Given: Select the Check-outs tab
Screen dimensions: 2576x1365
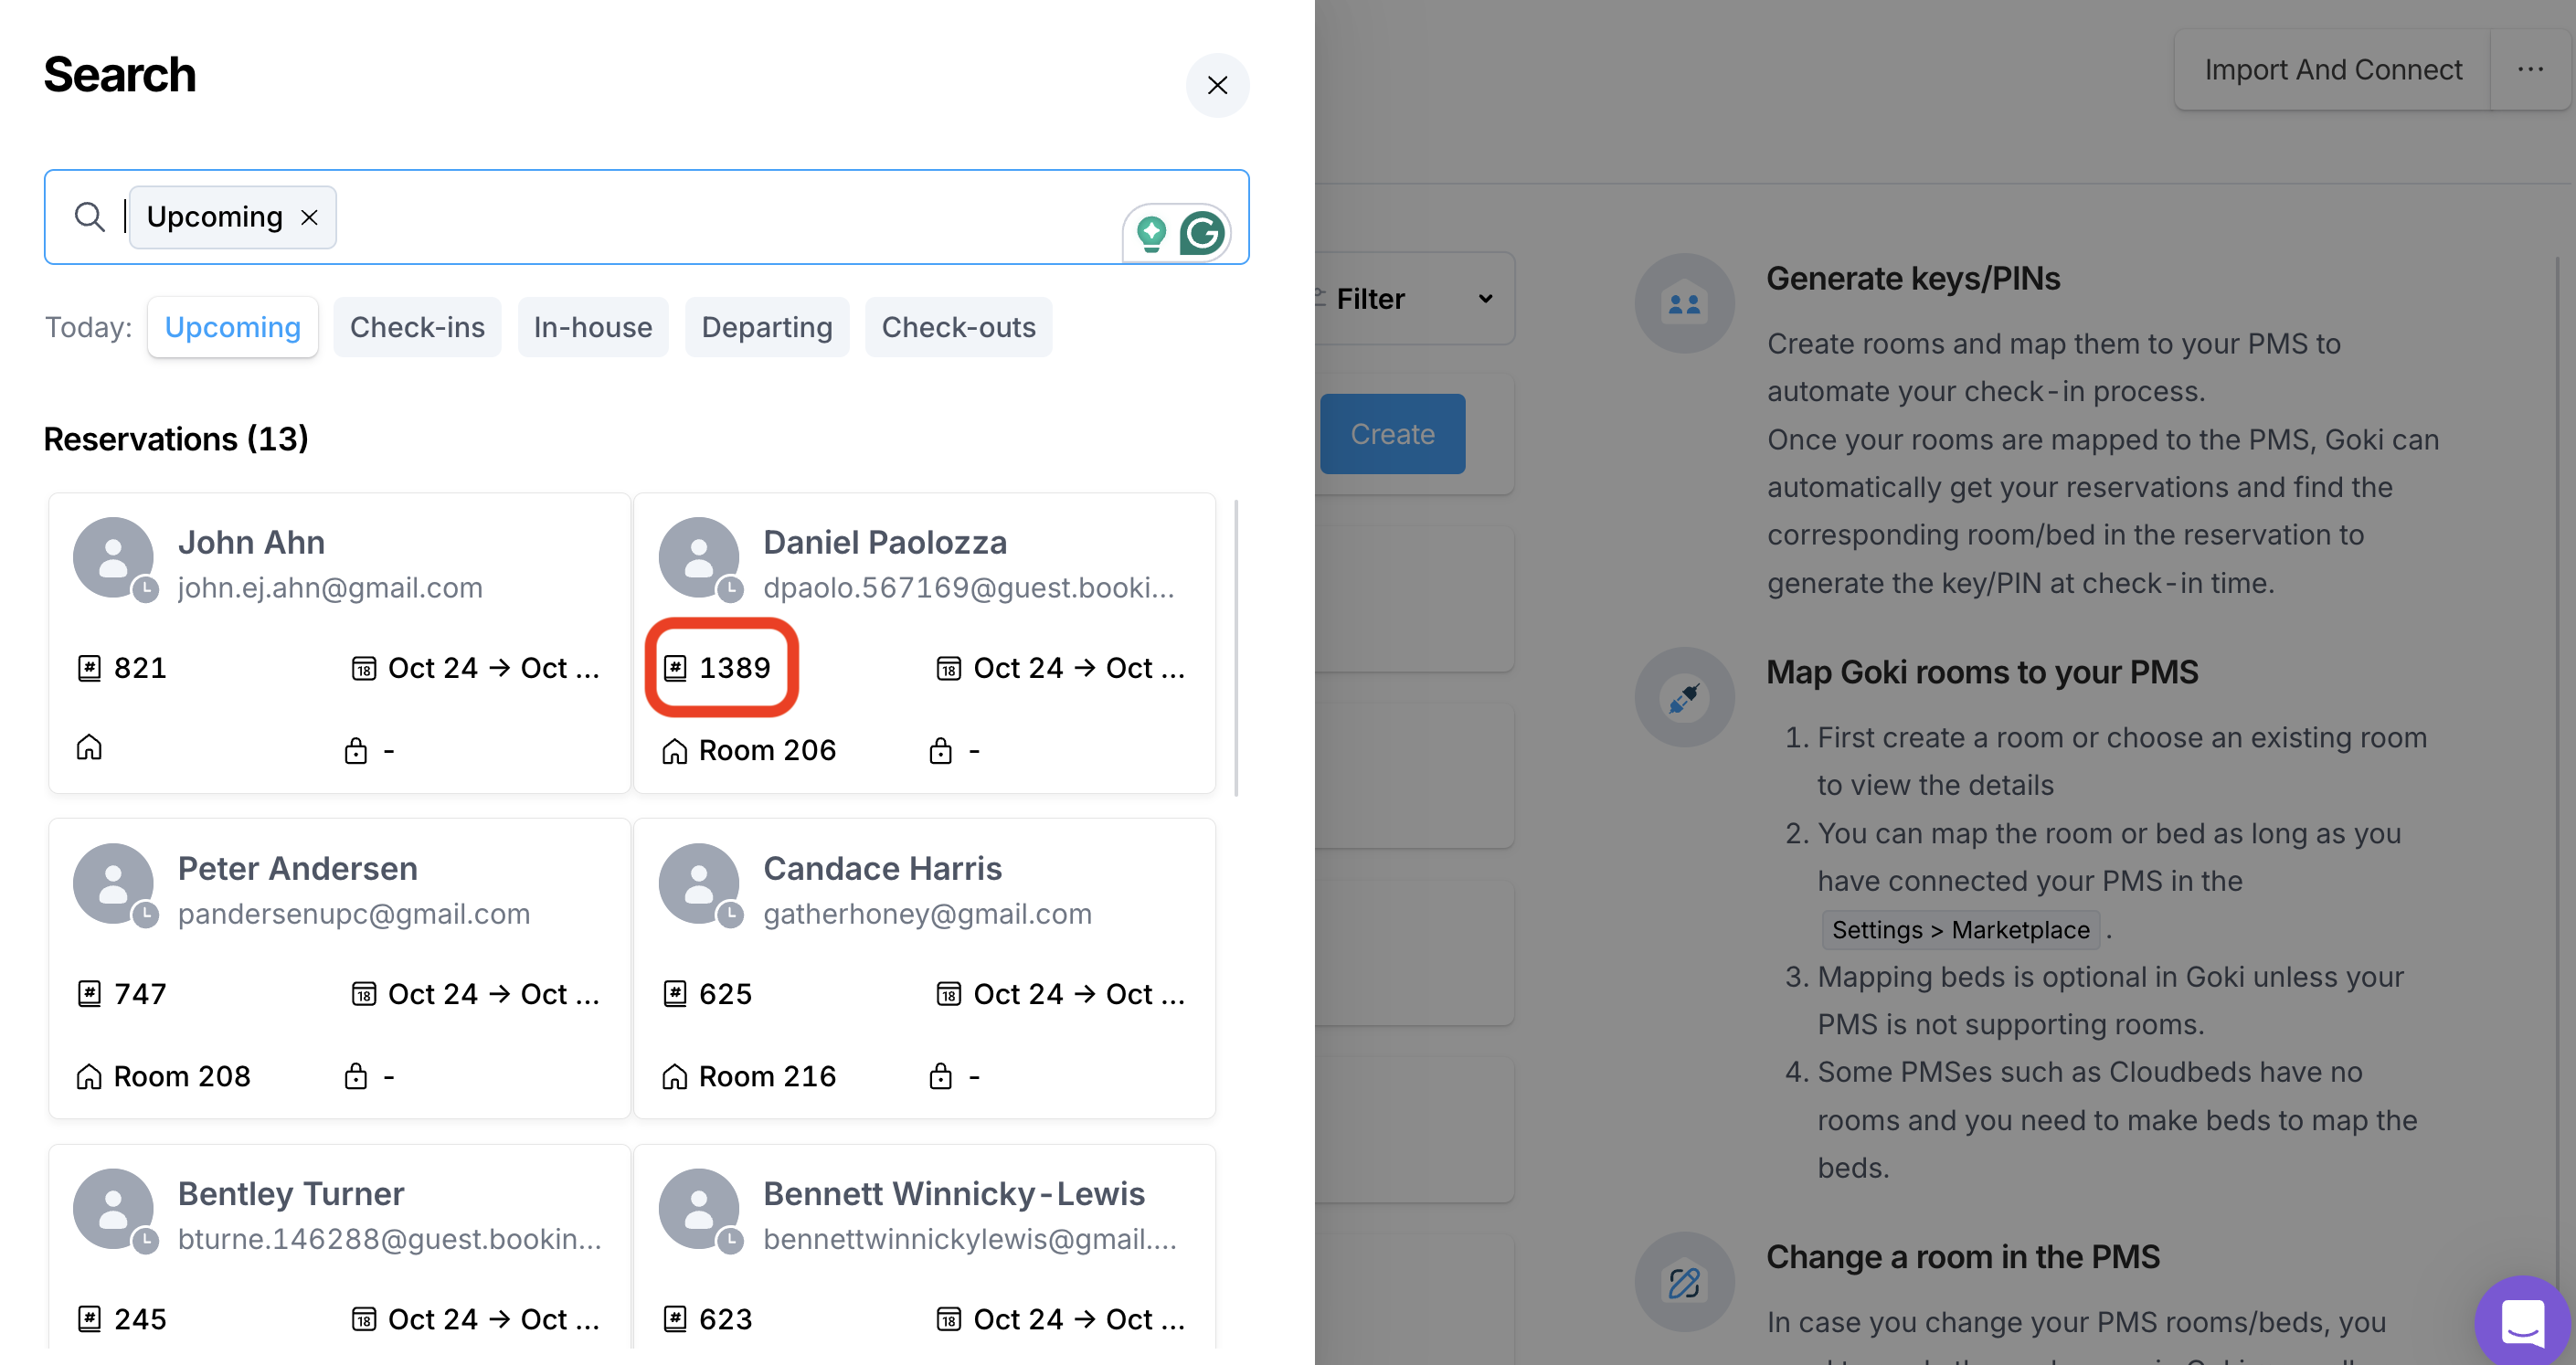Looking at the screenshot, I should (x=957, y=327).
